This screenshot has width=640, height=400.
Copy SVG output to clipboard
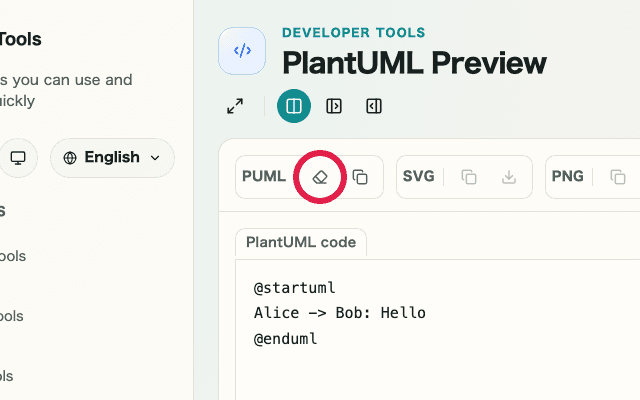point(469,177)
